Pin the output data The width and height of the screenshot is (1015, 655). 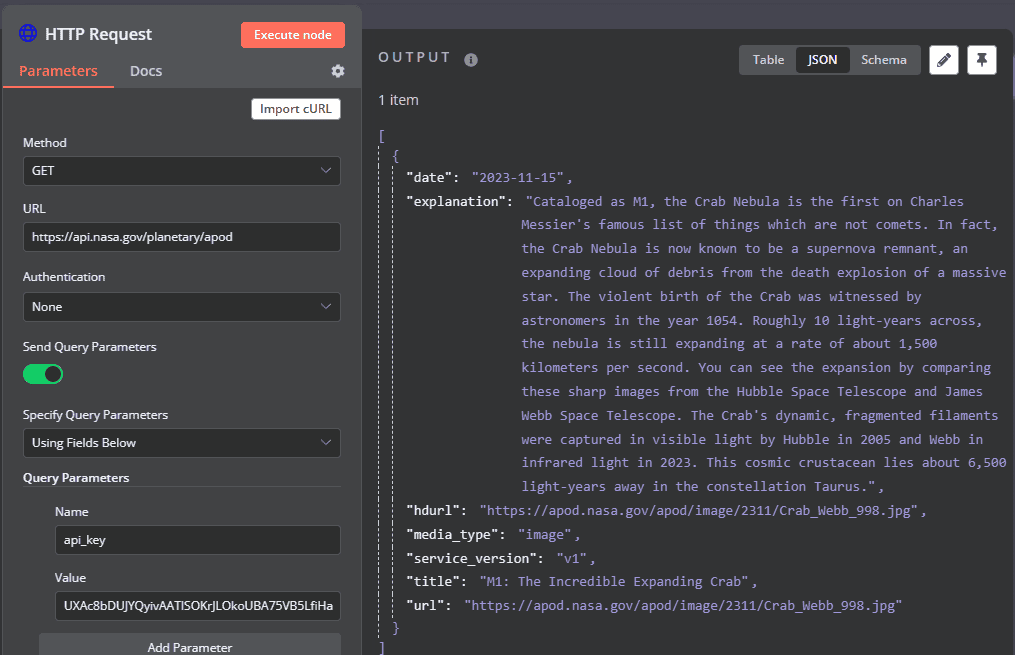click(x=981, y=59)
